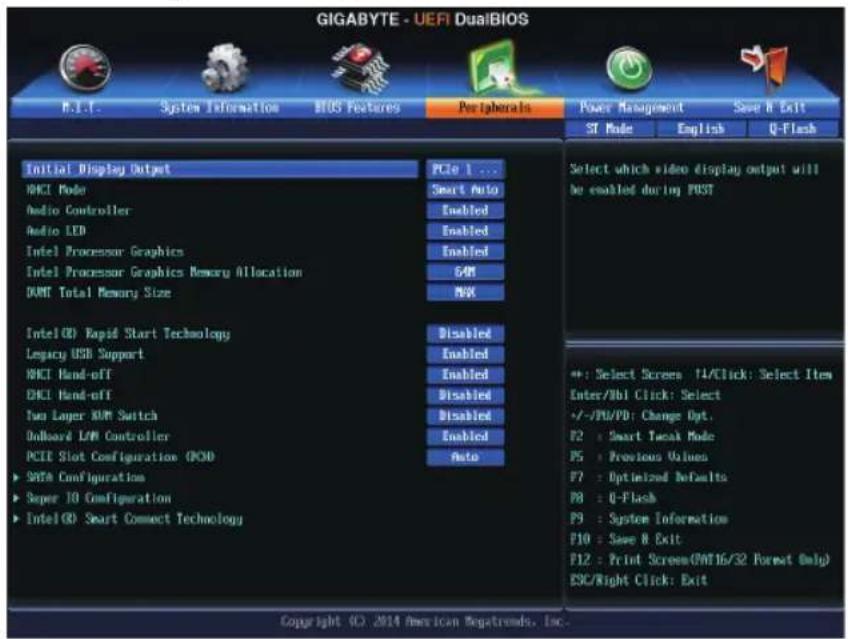Click the GIGABYTE UEFI DualBIOS title

click(422, 19)
